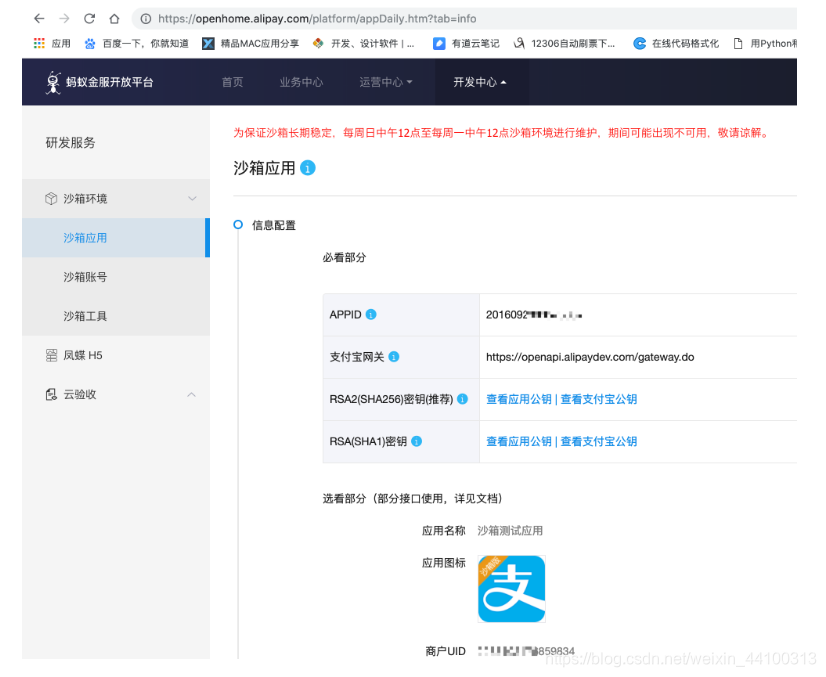826x677 pixels.
Task: Click the 云验收 sidebar icon
Action: point(51,395)
